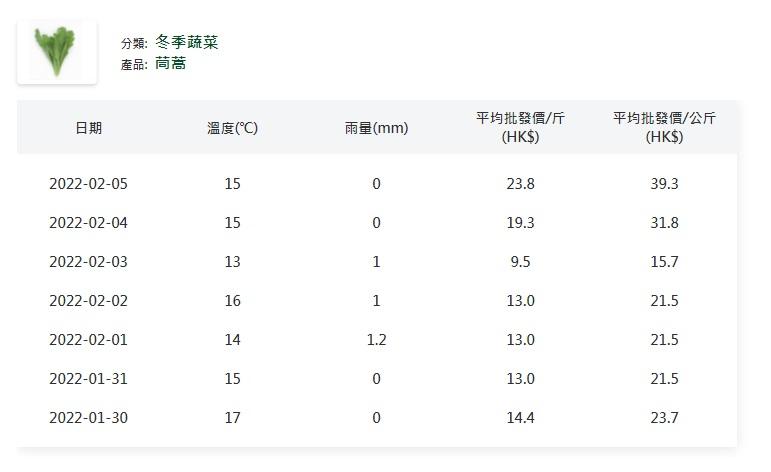The width and height of the screenshot is (771, 472).
Task: Select the 2022-02-04 date cell
Action: [x=88, y=223]
